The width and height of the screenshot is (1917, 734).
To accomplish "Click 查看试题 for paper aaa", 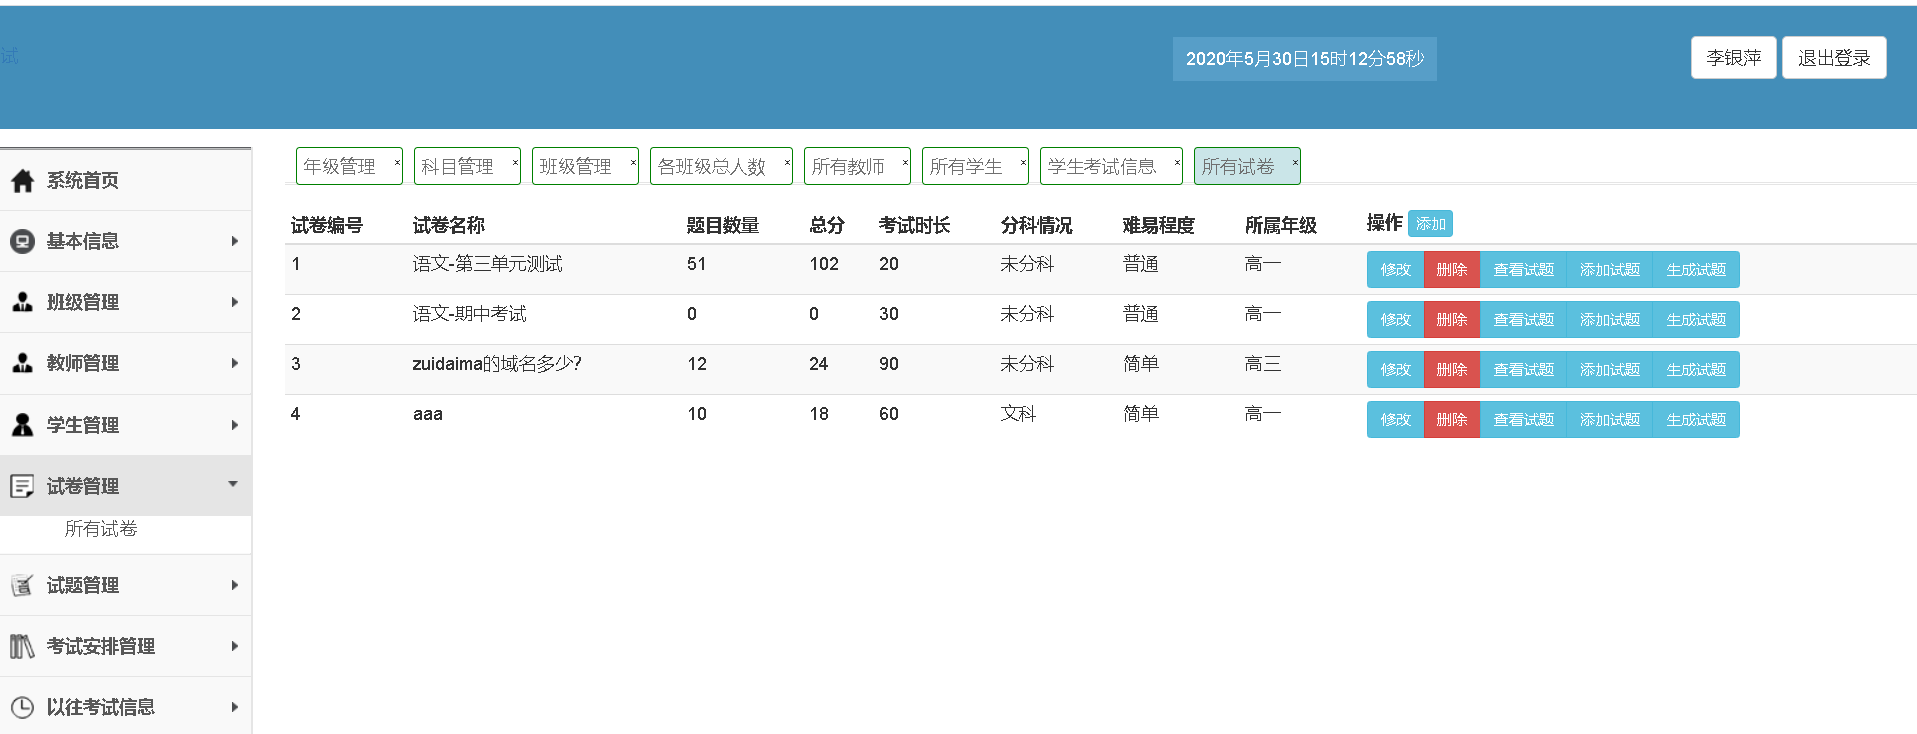I will (1523, 420).
